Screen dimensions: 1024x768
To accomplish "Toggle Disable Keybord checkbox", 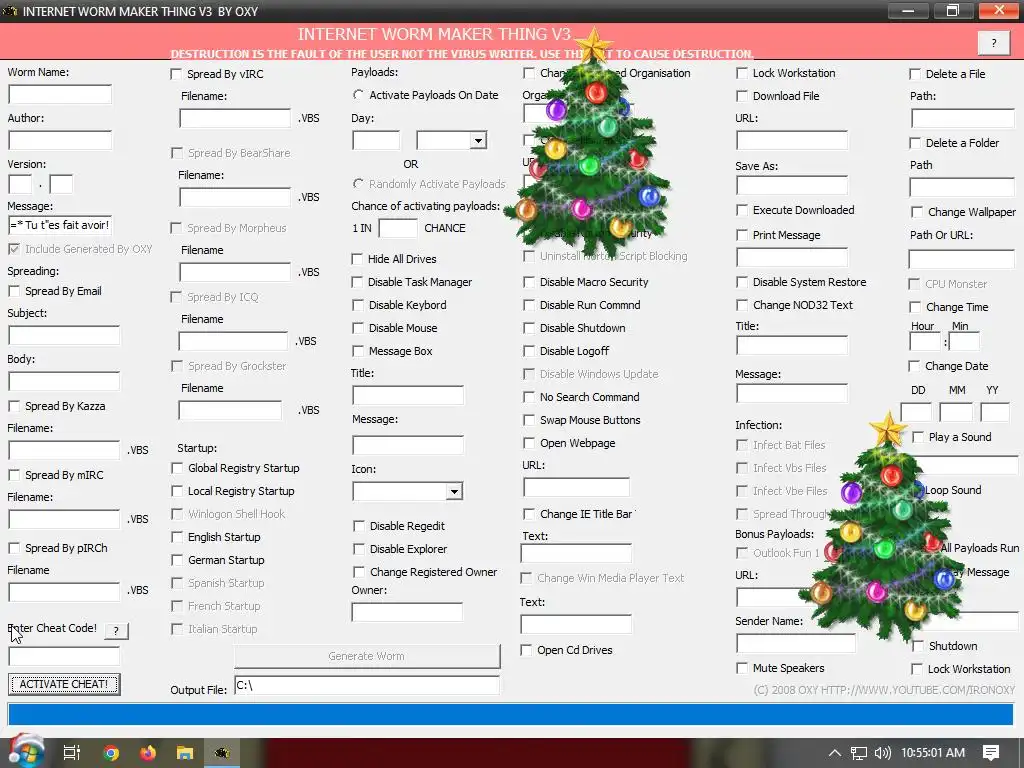I will pos(358,305).
